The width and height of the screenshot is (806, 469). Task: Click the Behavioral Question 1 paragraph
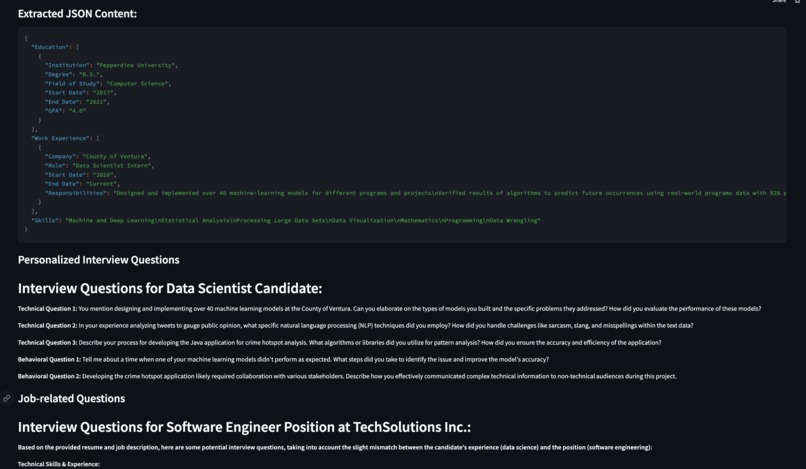tap(283, 359)
